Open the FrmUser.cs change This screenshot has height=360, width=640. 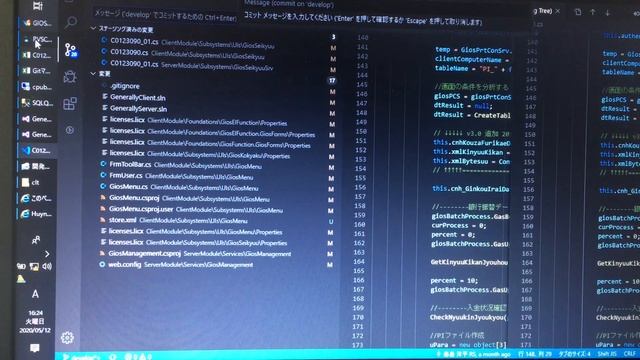tap(216, 176)
